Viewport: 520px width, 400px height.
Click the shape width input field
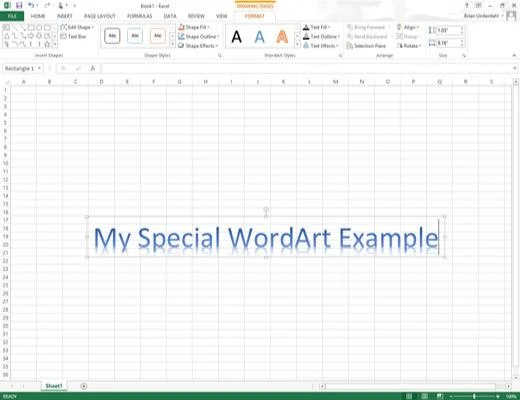pyautogui.click(x=448, y=43)
